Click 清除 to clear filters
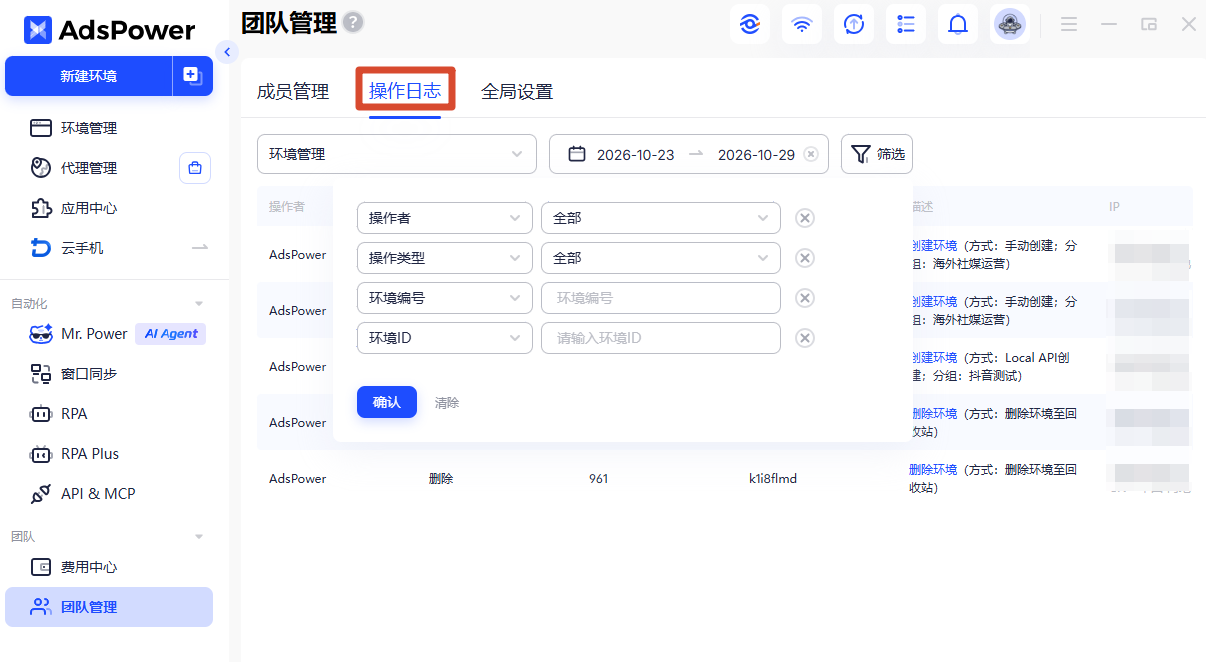 click(447, 403)
